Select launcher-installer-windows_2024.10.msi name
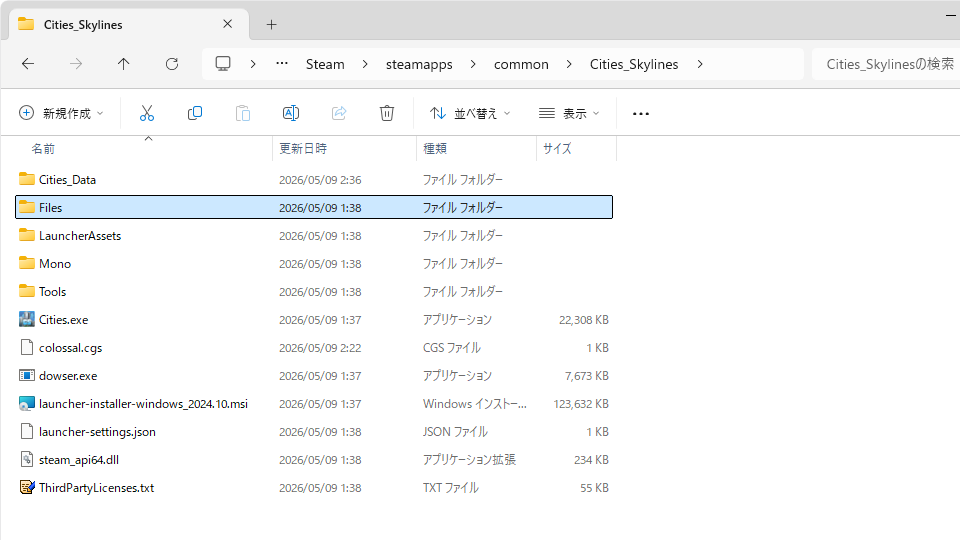Image resolution: width=960 pixels, height=540 pixels. coord(143,403)
